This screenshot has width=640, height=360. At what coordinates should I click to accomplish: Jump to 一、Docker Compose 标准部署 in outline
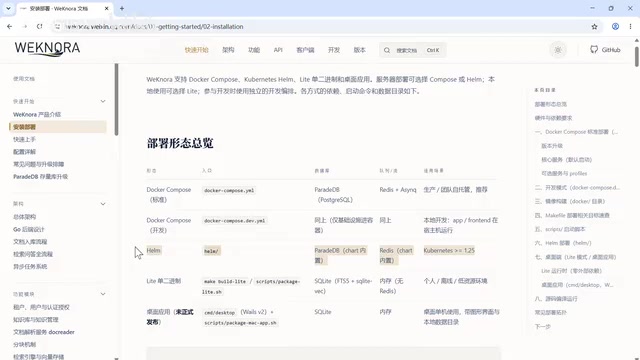tap(576, 132)
